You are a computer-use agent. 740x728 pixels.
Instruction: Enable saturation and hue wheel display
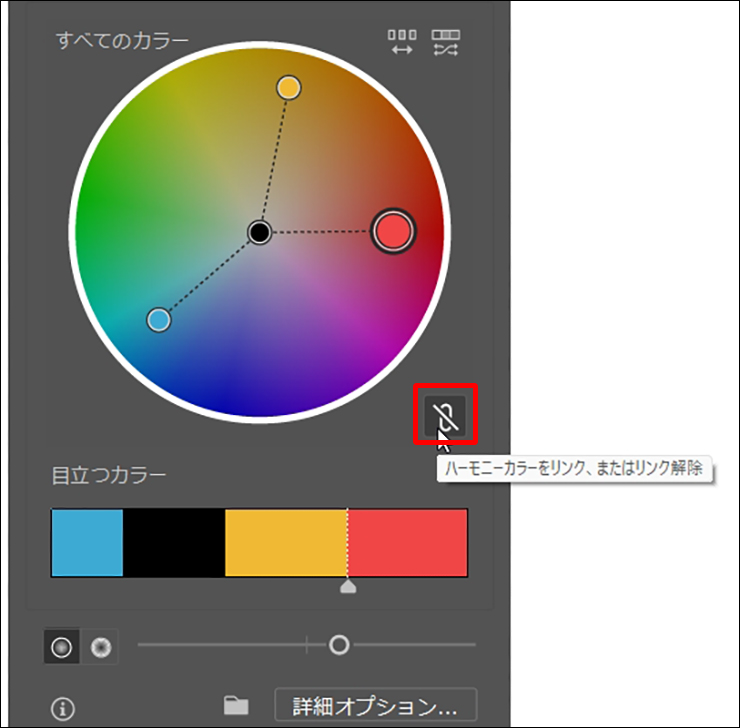[62, 647]
